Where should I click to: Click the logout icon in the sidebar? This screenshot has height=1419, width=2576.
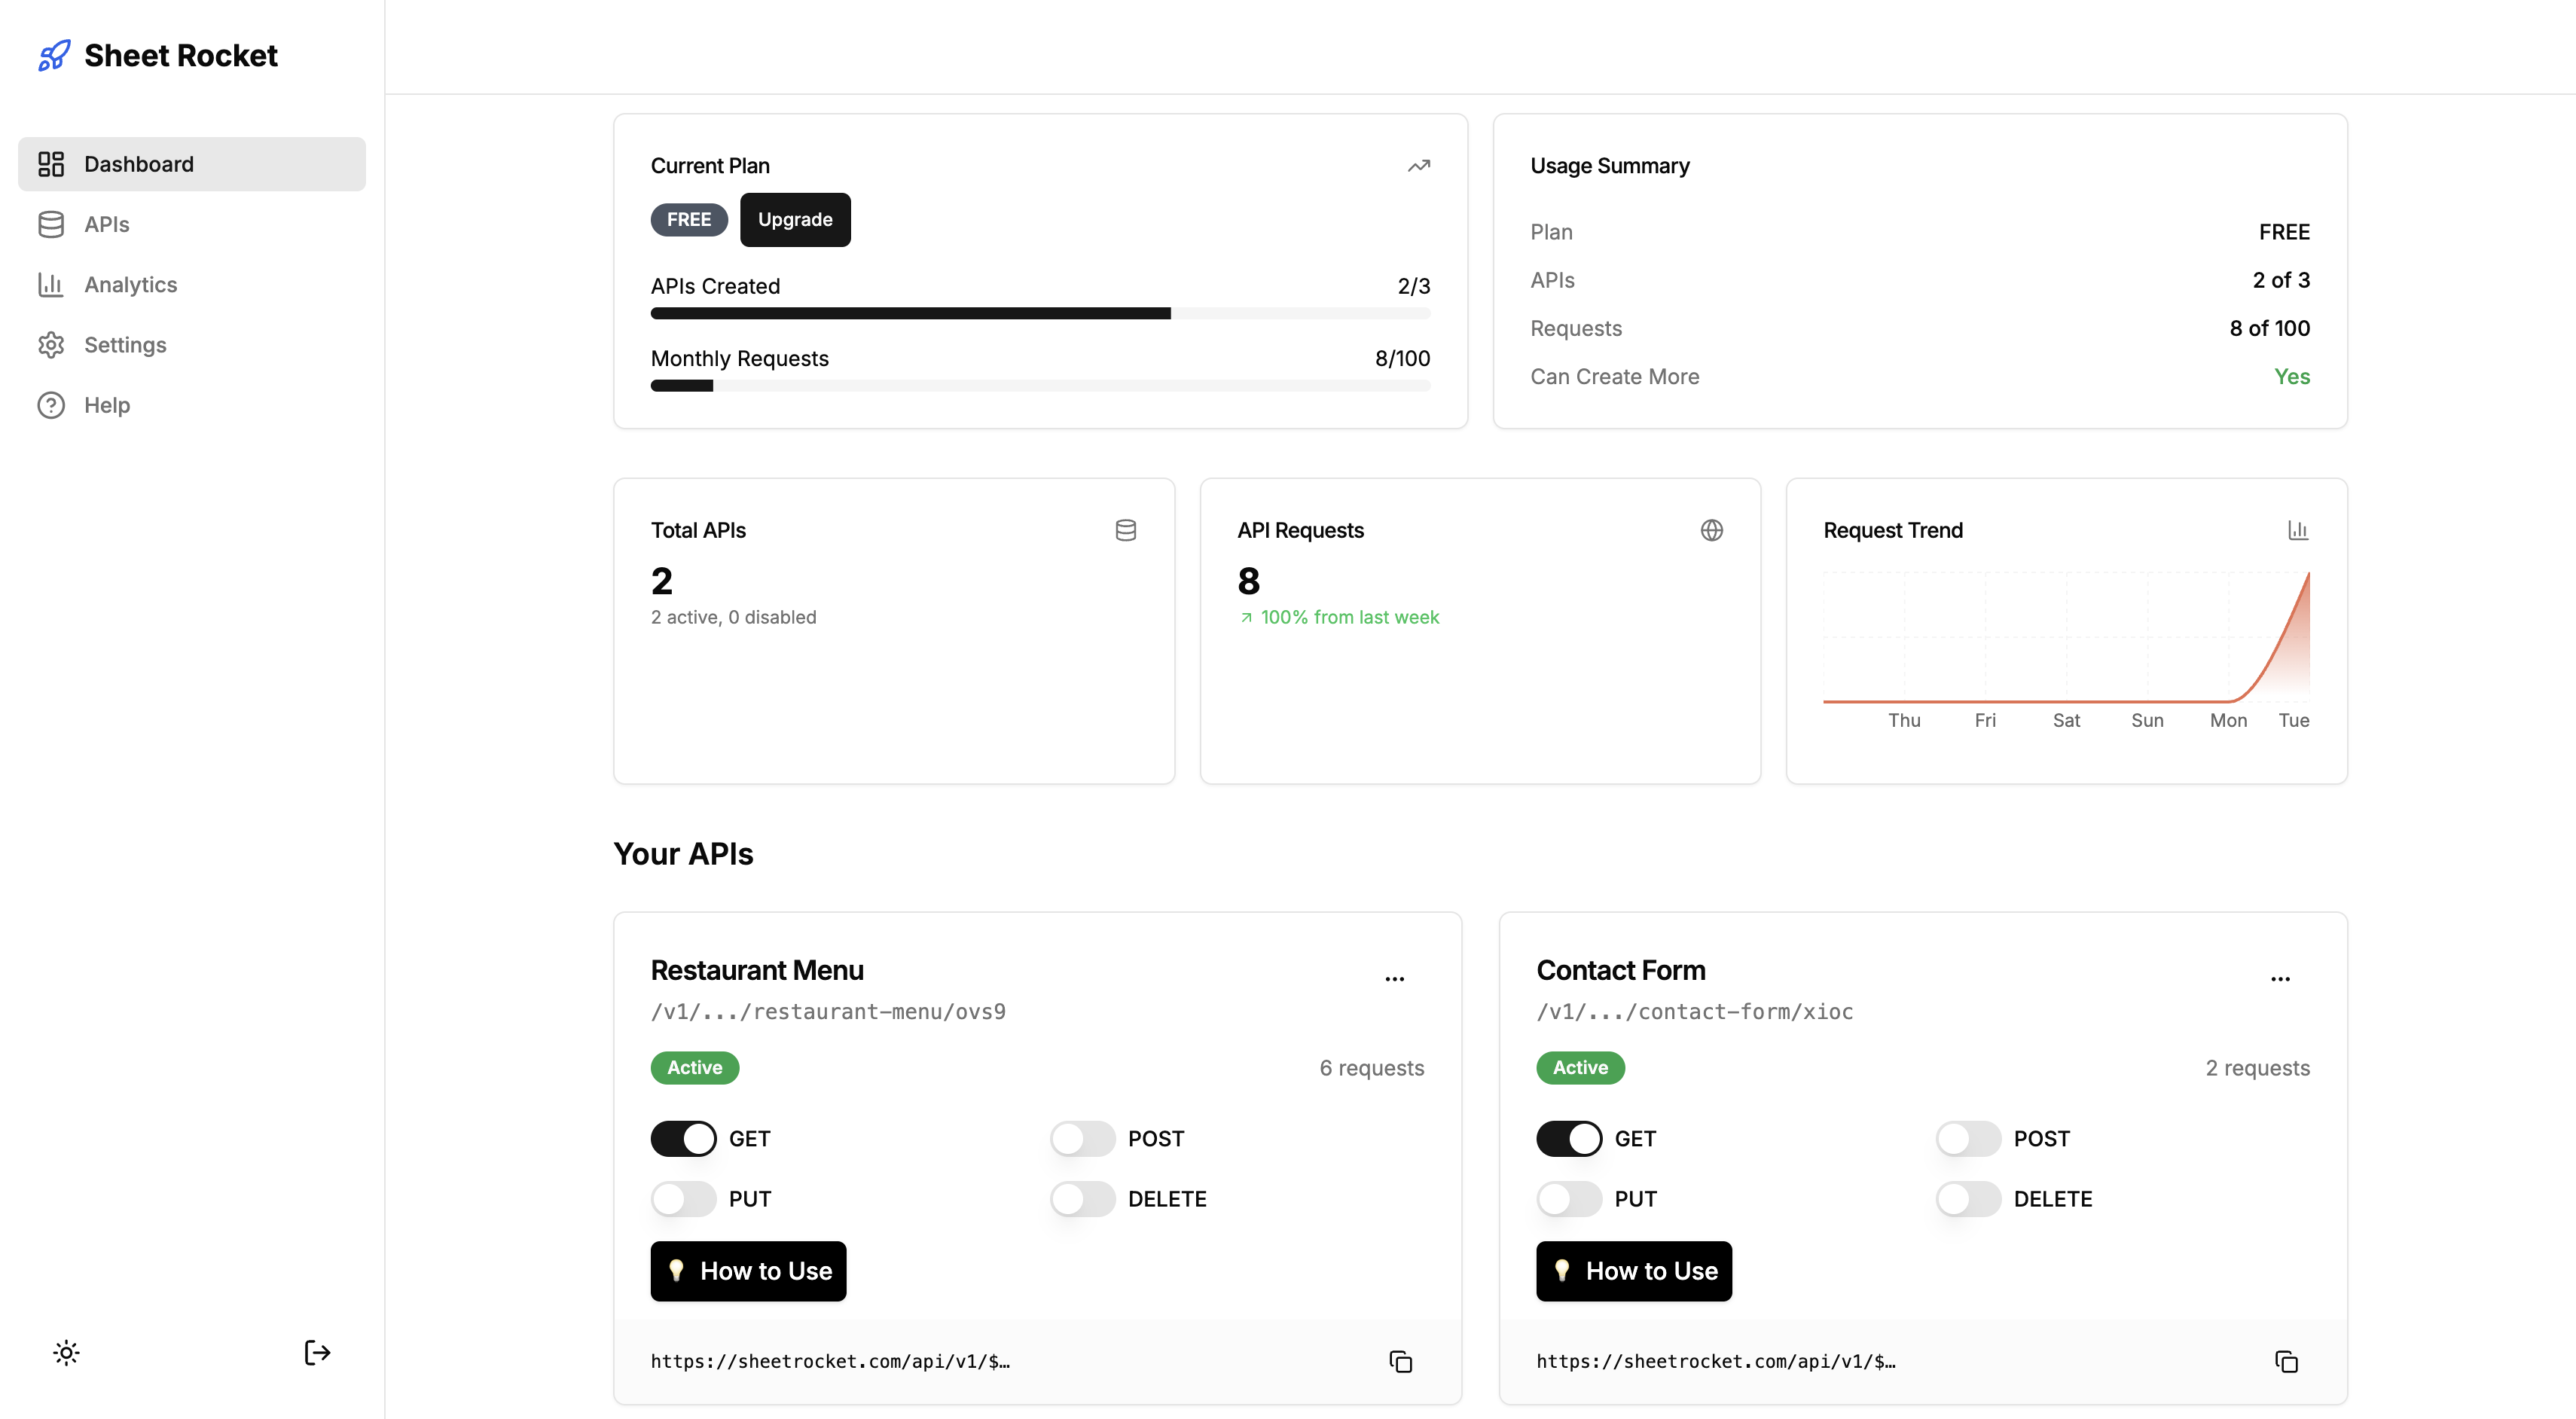pos(317,1353)
